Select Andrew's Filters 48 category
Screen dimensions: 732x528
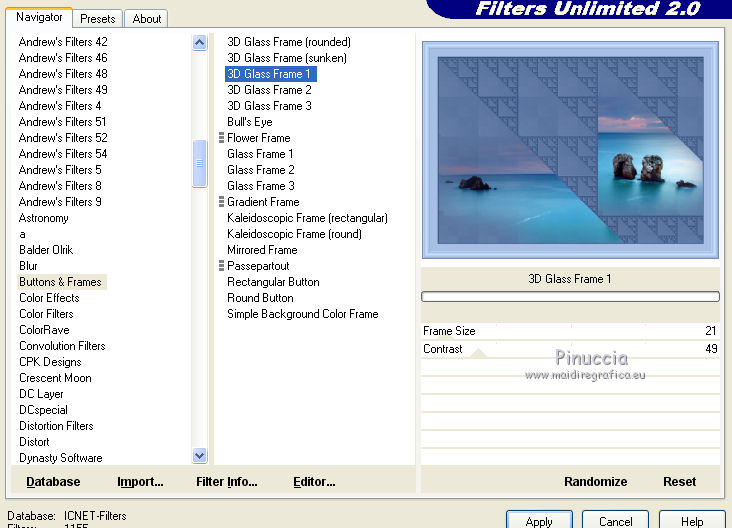click(63, 74)
